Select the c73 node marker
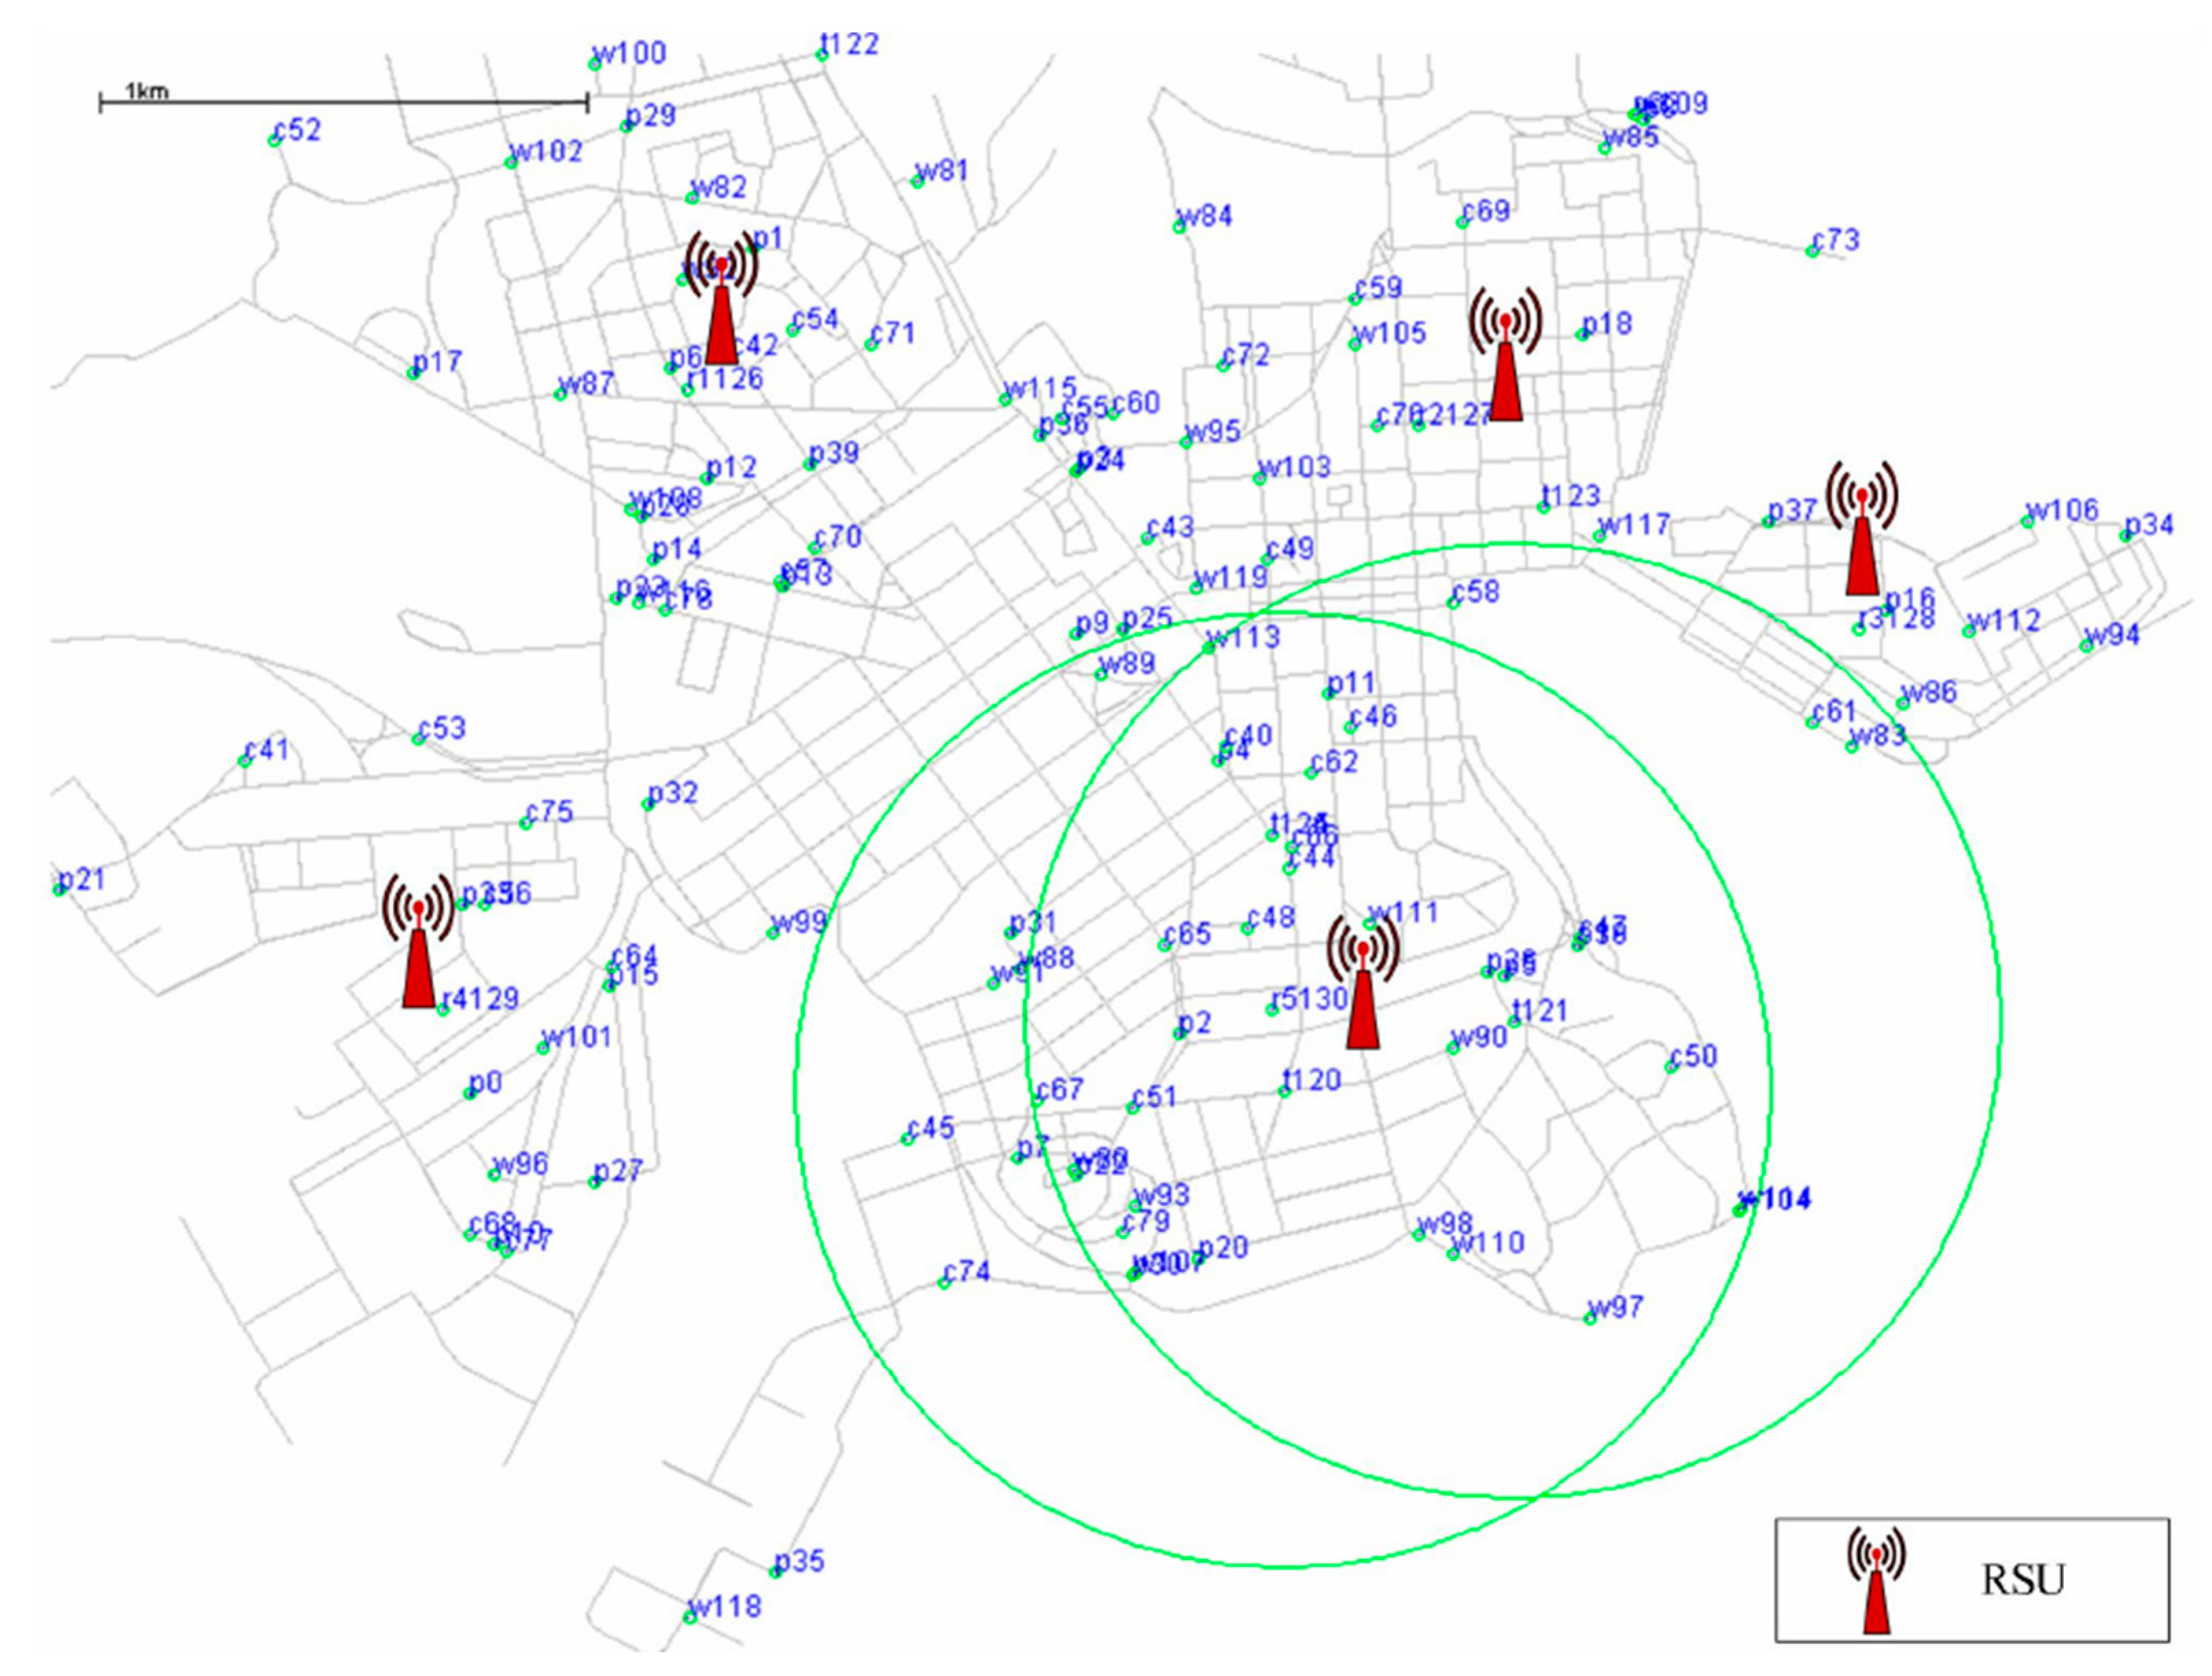Viewport: 2212px width, 1676px height. [1812, 251]
